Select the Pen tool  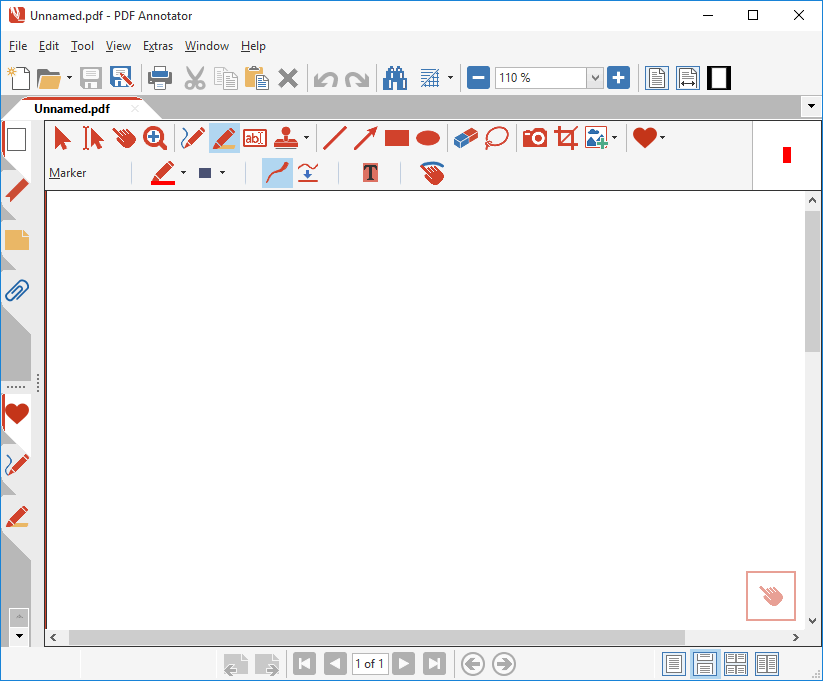191,138
